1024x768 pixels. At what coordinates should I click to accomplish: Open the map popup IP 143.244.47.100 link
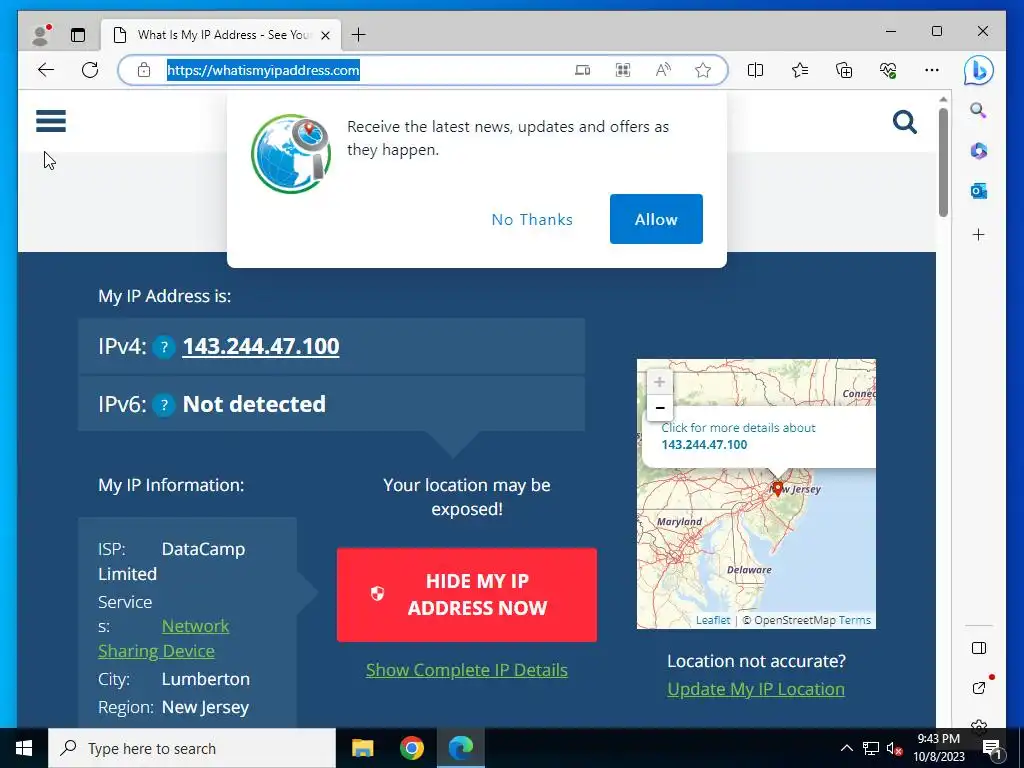click(704, 445)
